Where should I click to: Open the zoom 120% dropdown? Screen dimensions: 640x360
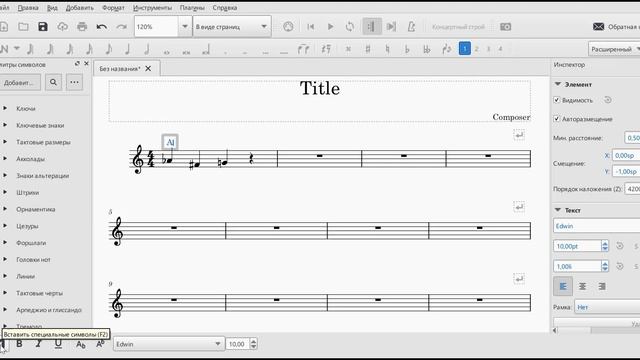[x=184, y=27]
